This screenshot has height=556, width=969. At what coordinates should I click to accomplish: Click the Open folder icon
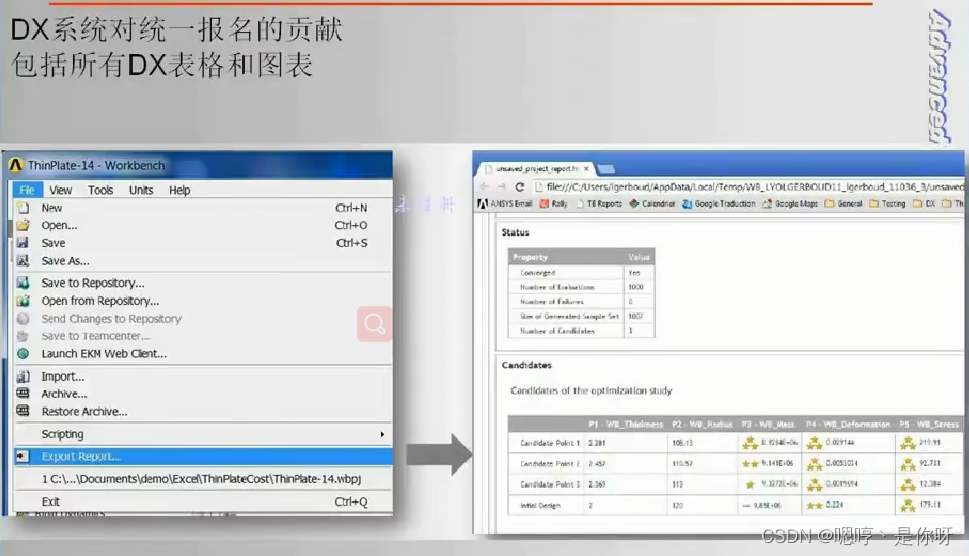pyautogui.click(x=23, y=225)
